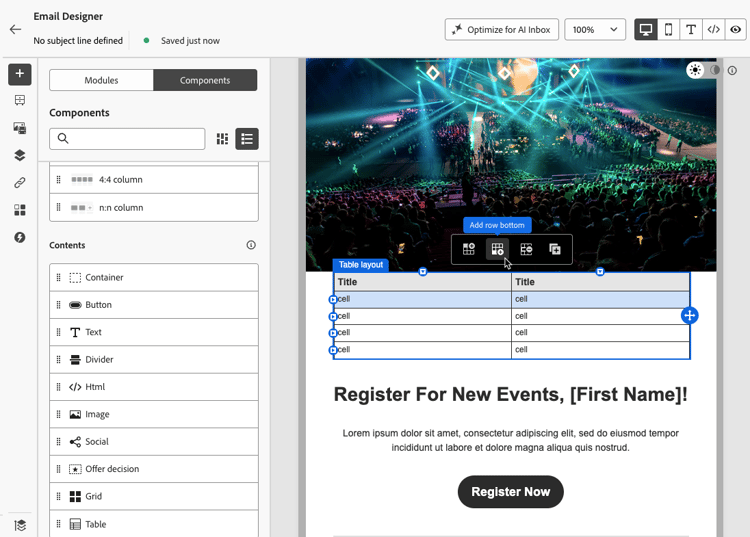Click the plus Add icon in sidebar
The width and height of the screenshot is (750, 537).
tap(20, 74)
